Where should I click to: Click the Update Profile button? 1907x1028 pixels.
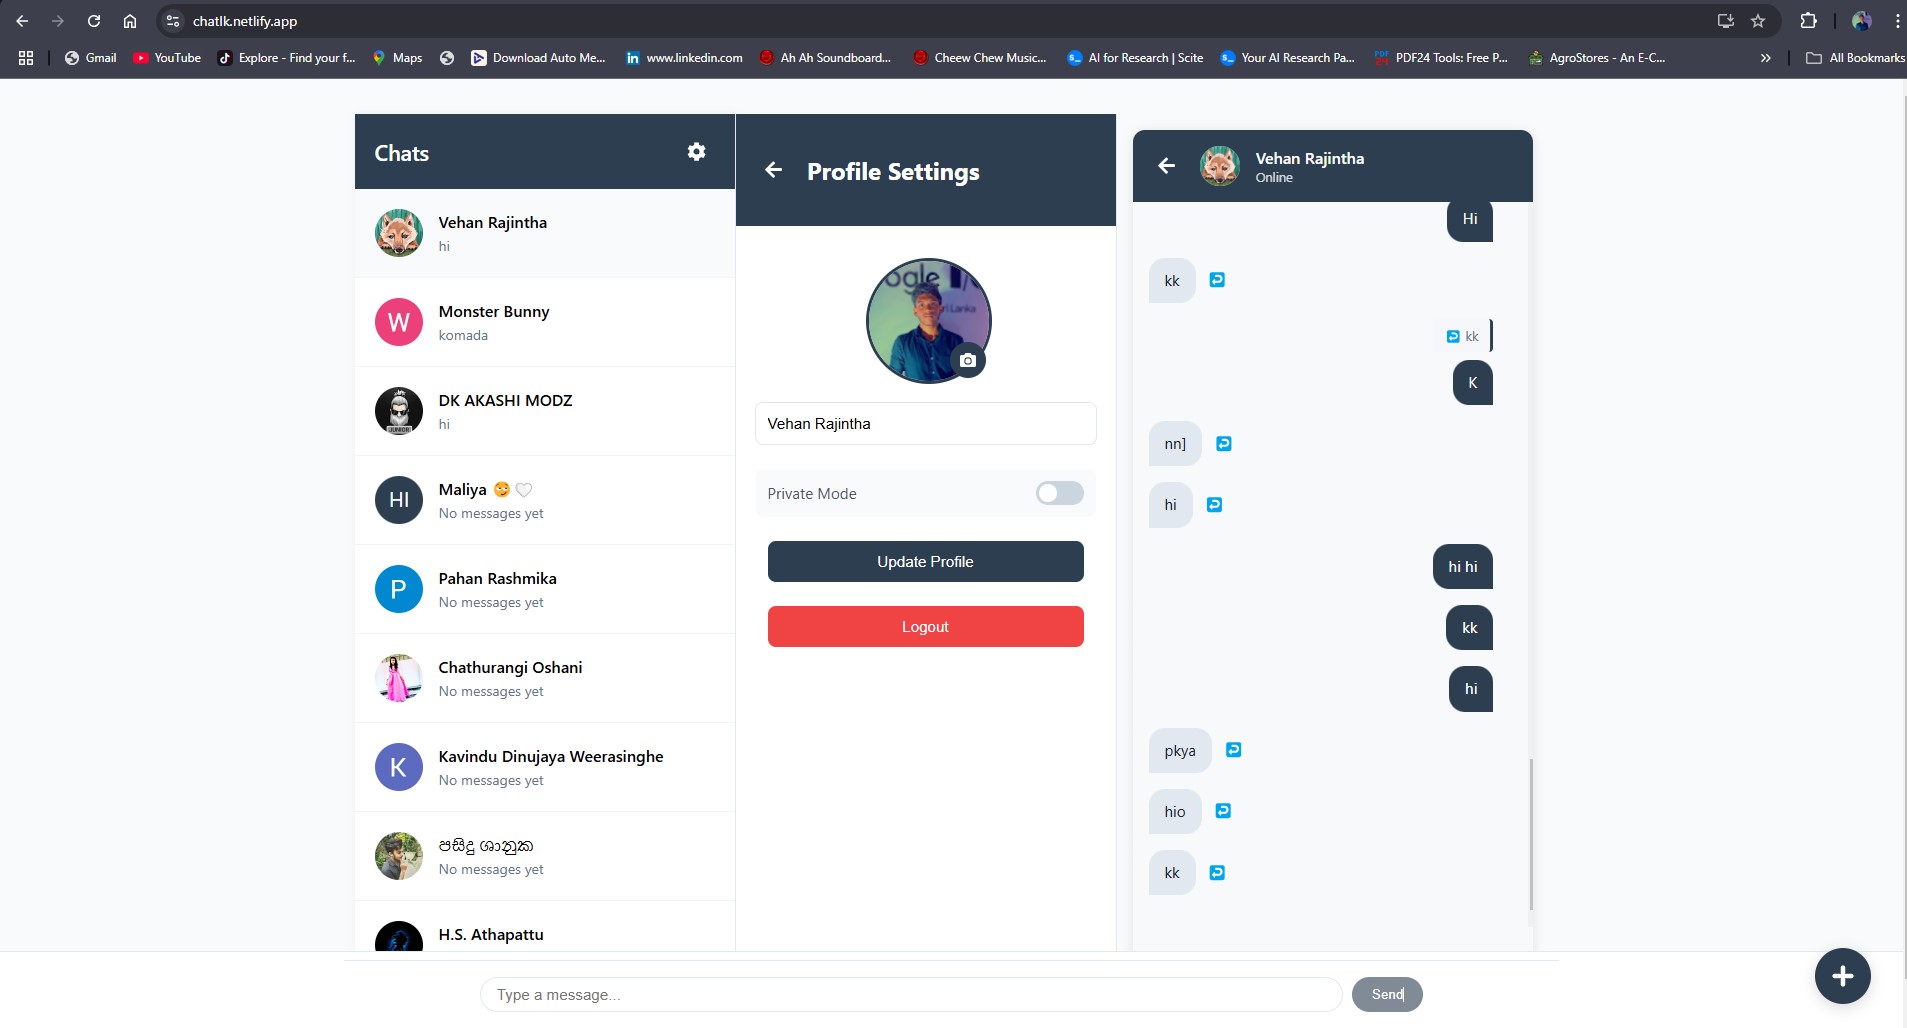(x=924, y=561)
